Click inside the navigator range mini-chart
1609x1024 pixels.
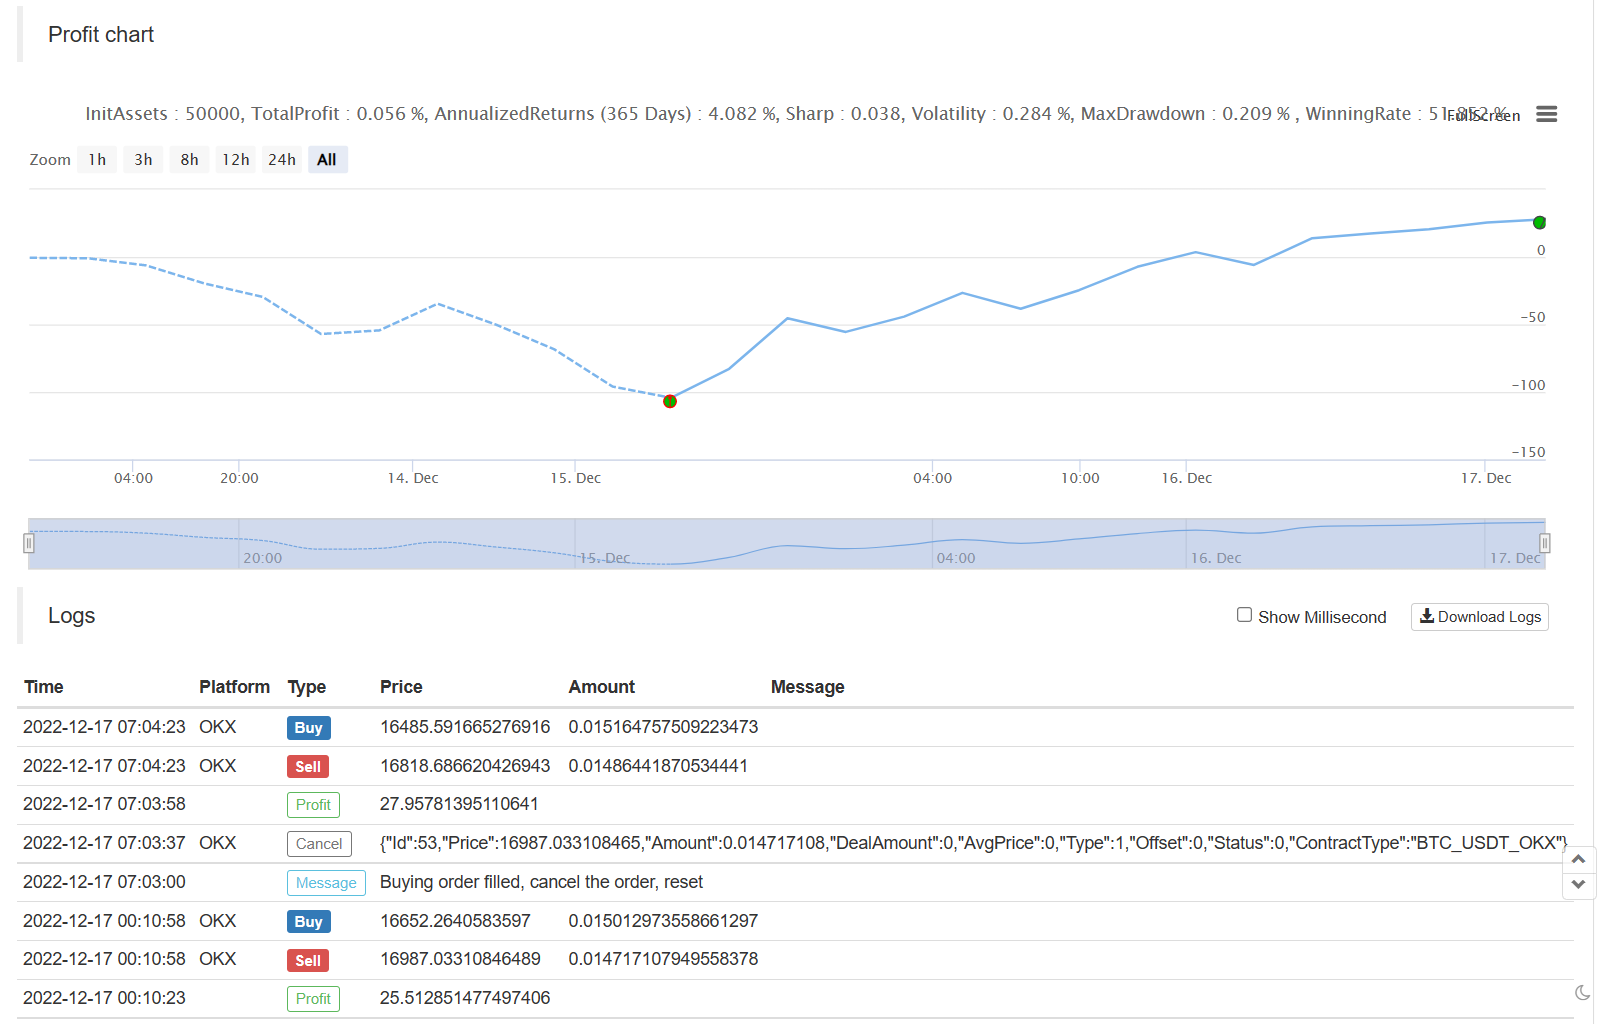[x=787, y=544]
